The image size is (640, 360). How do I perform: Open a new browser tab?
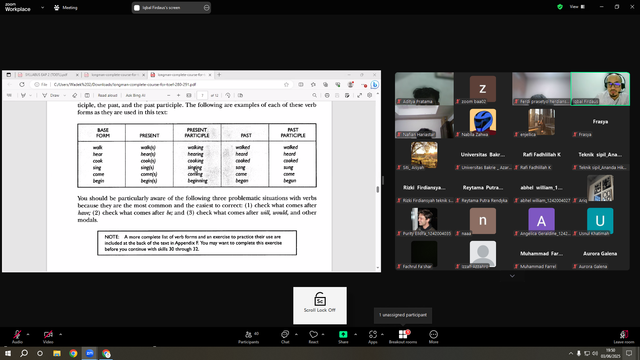219,75
